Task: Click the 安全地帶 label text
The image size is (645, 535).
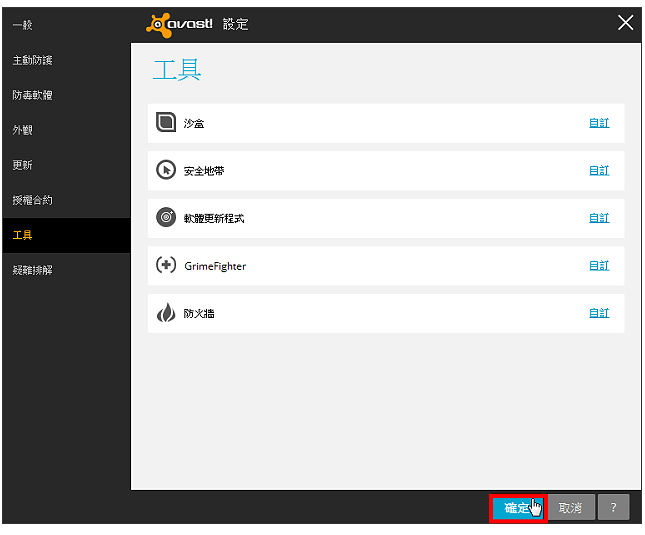Action: pos(204,171)
